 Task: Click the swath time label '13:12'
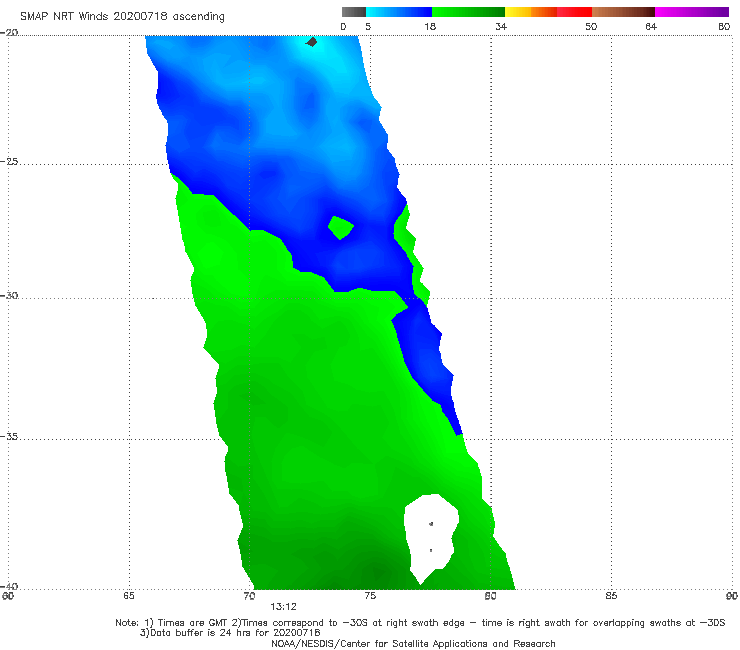[x=283, y=607]
